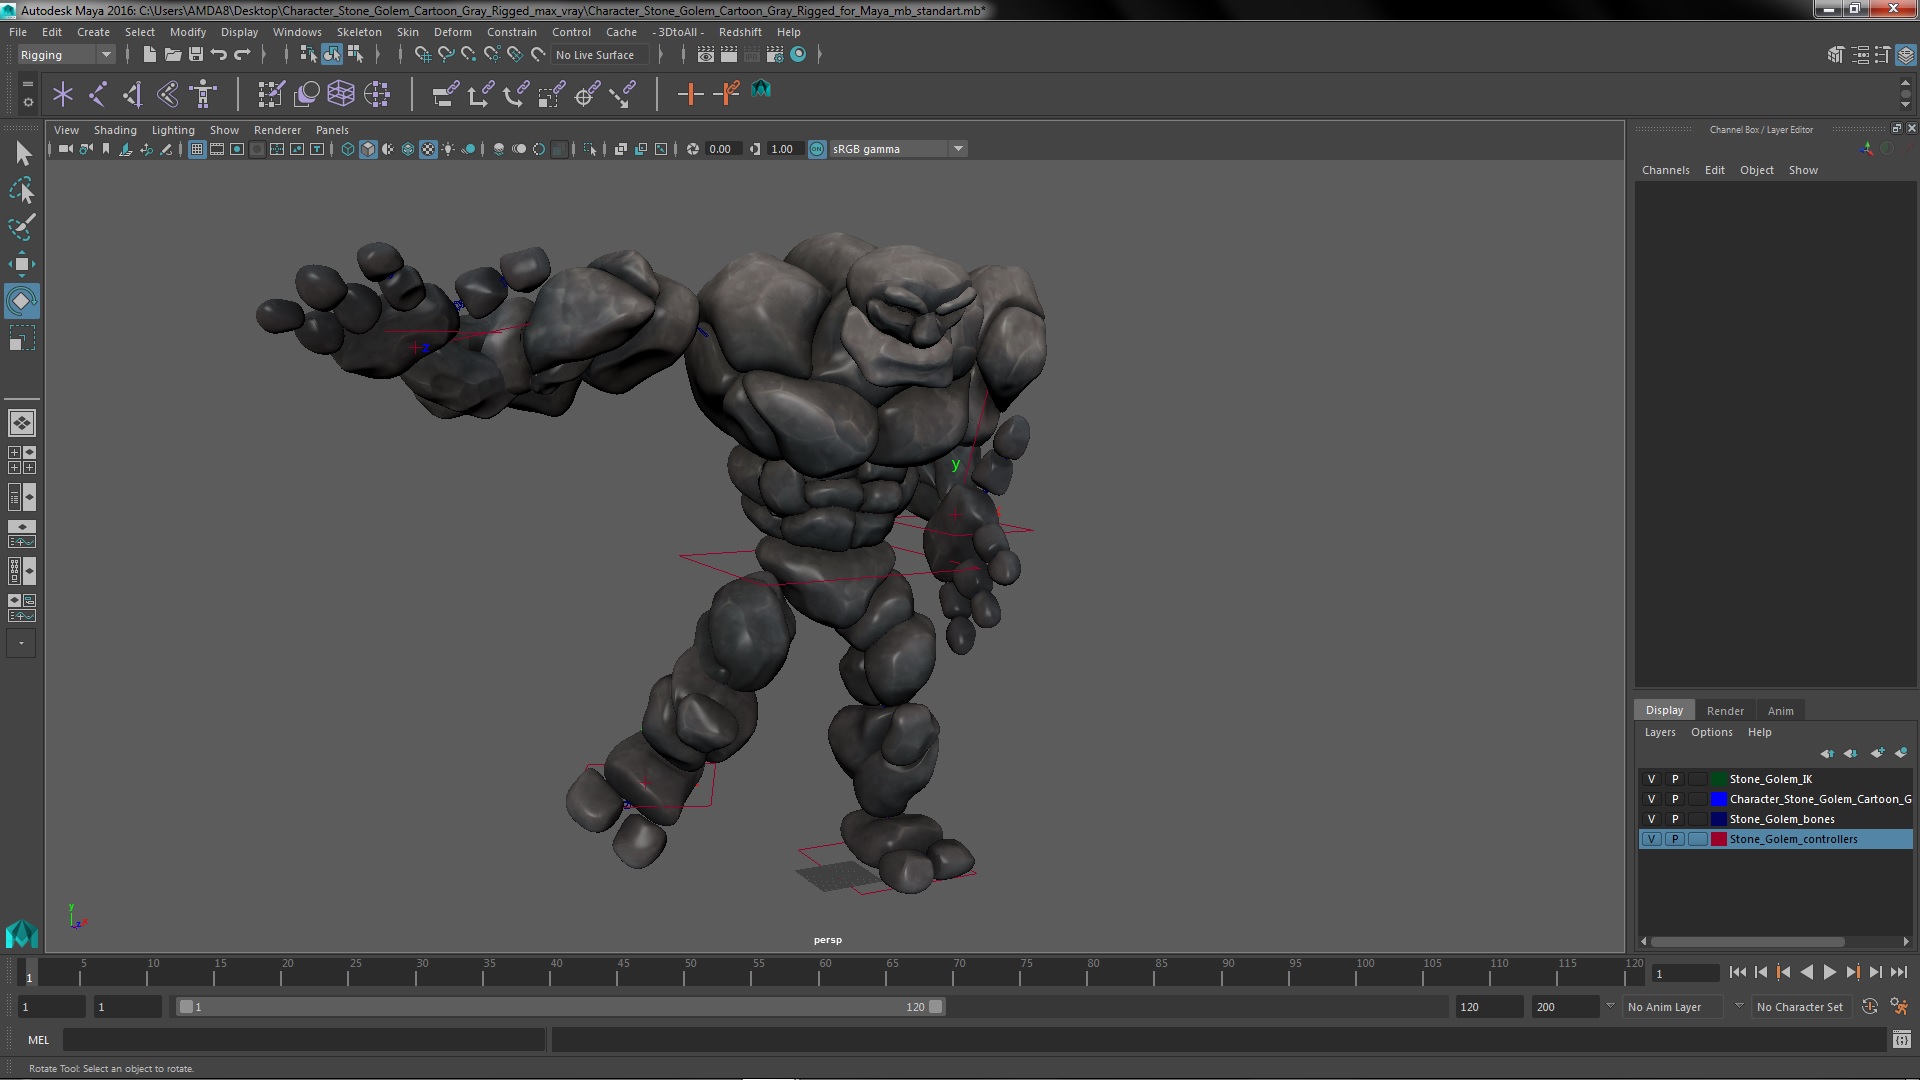1920x1080 pixels.
Task: Toggle playback P on Stone_Golem_controllers layer
Action: [1675, 839]
